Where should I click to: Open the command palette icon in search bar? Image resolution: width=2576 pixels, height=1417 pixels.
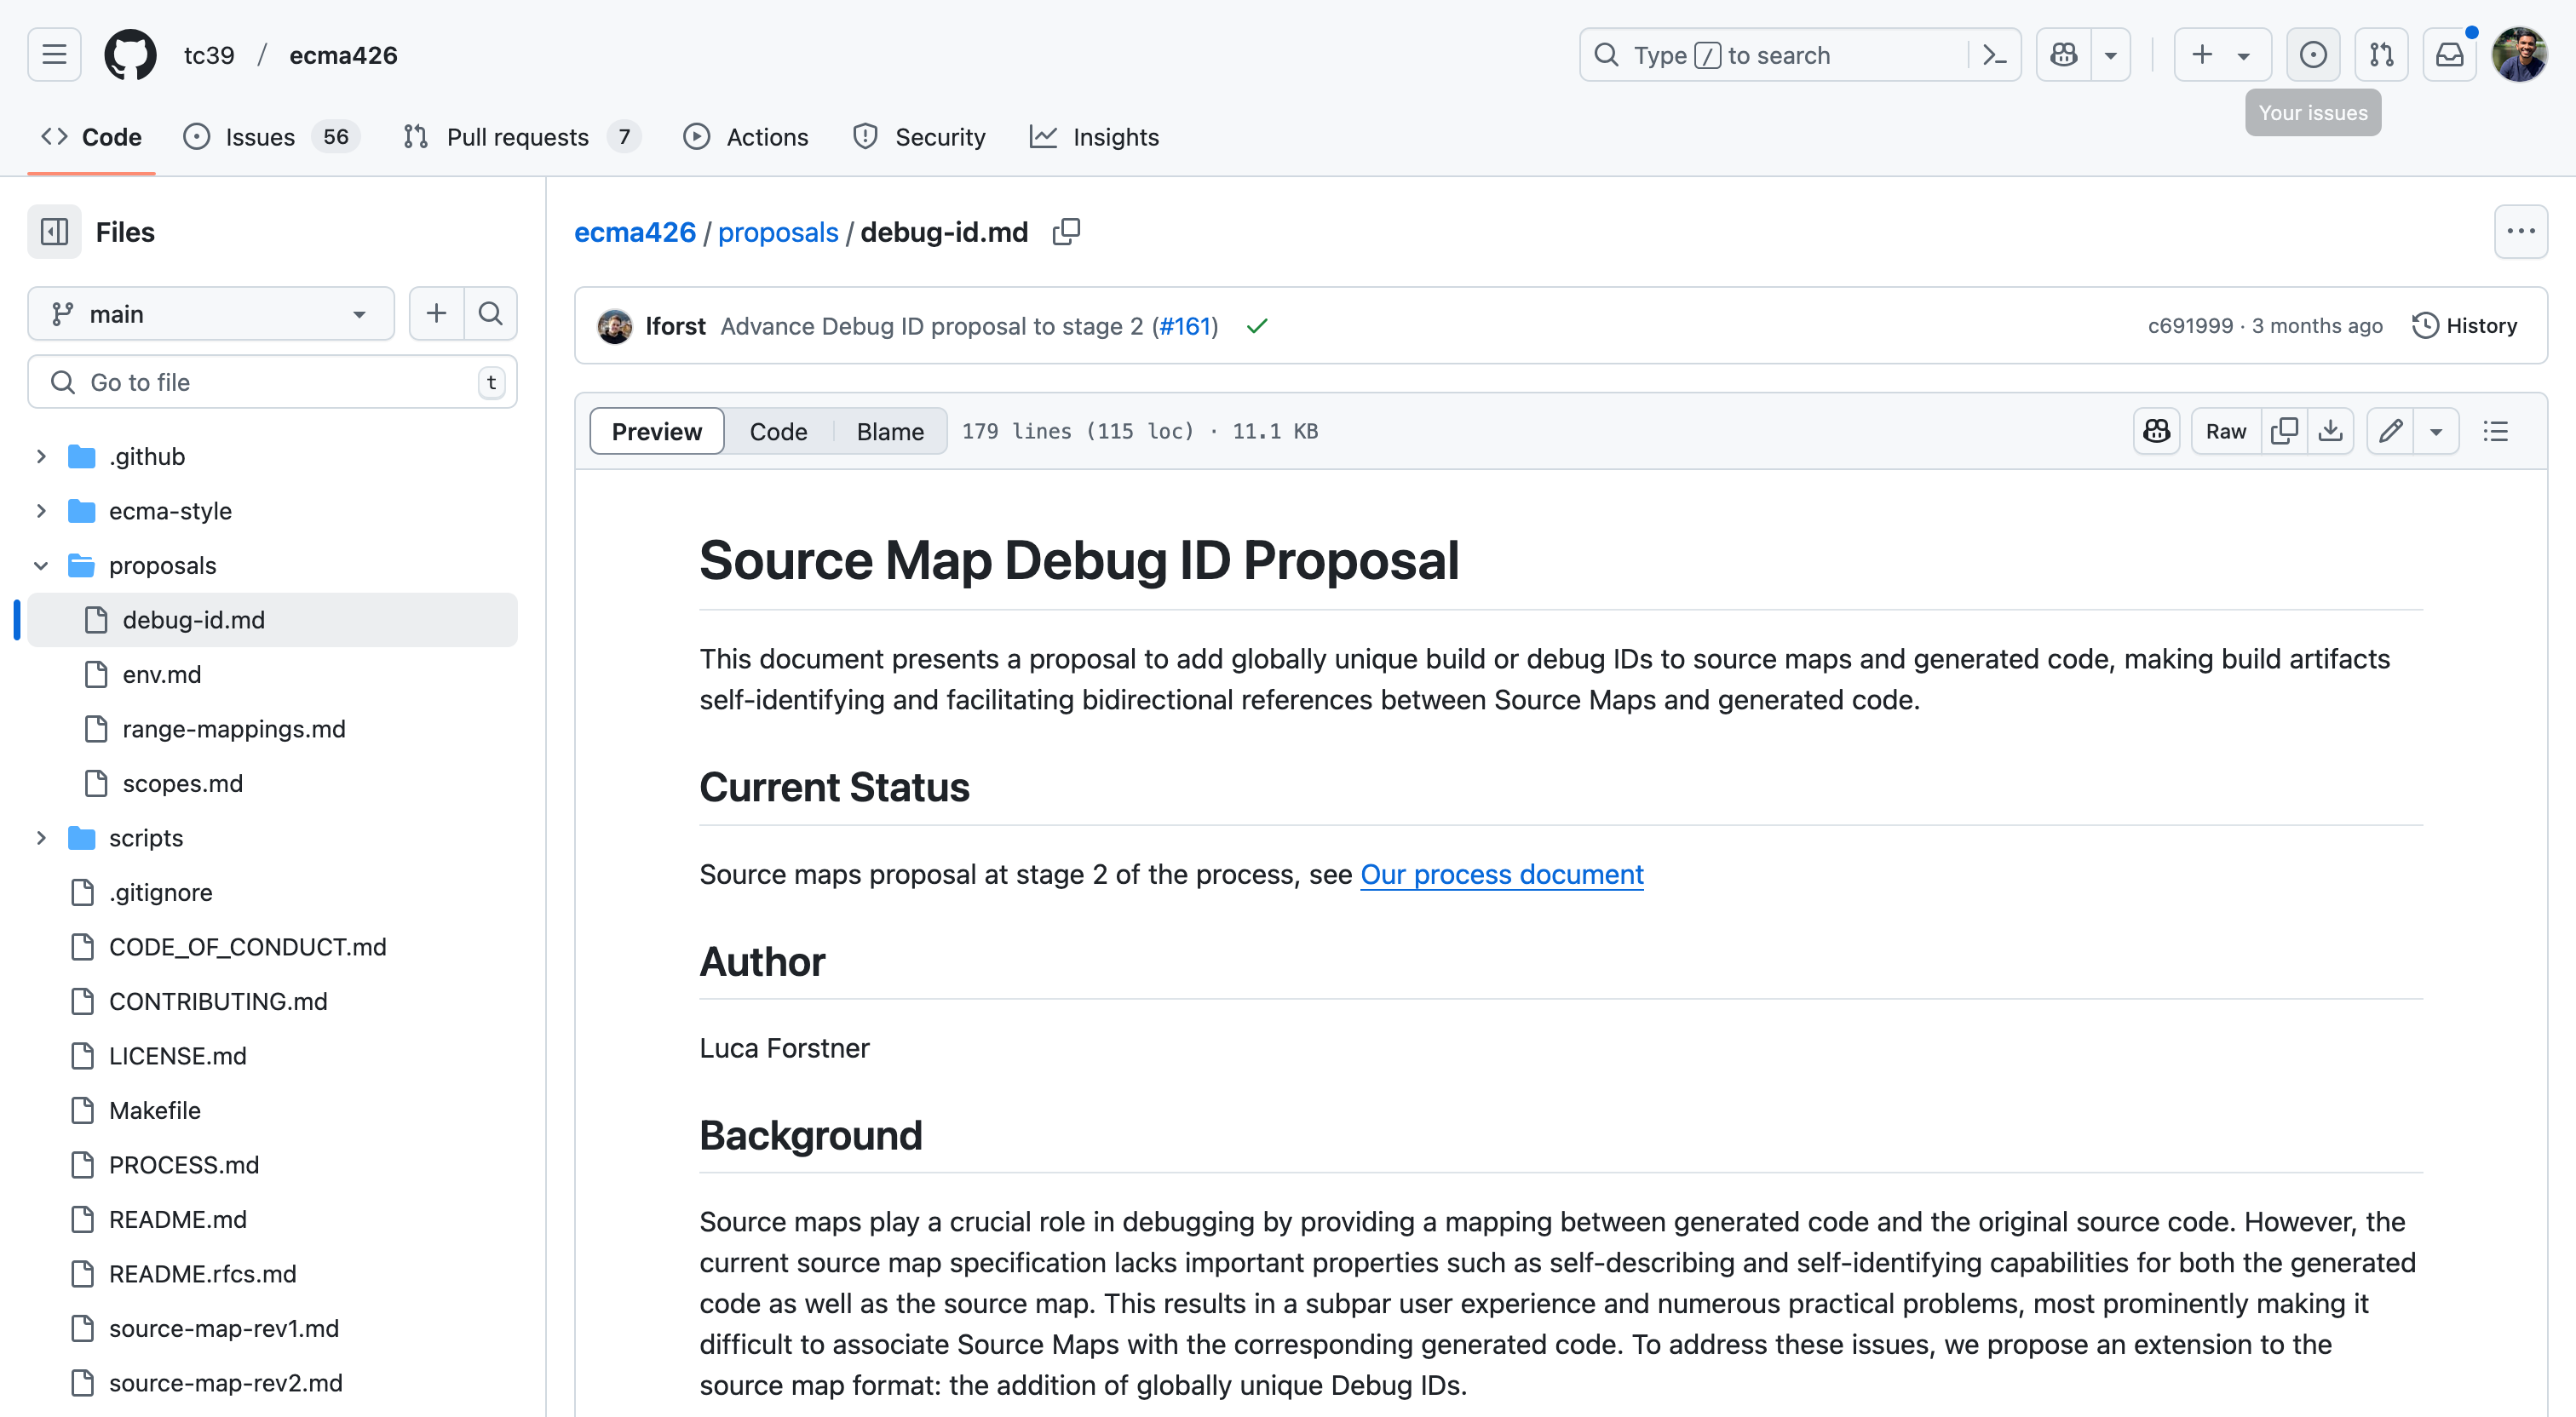(1994, 55)
